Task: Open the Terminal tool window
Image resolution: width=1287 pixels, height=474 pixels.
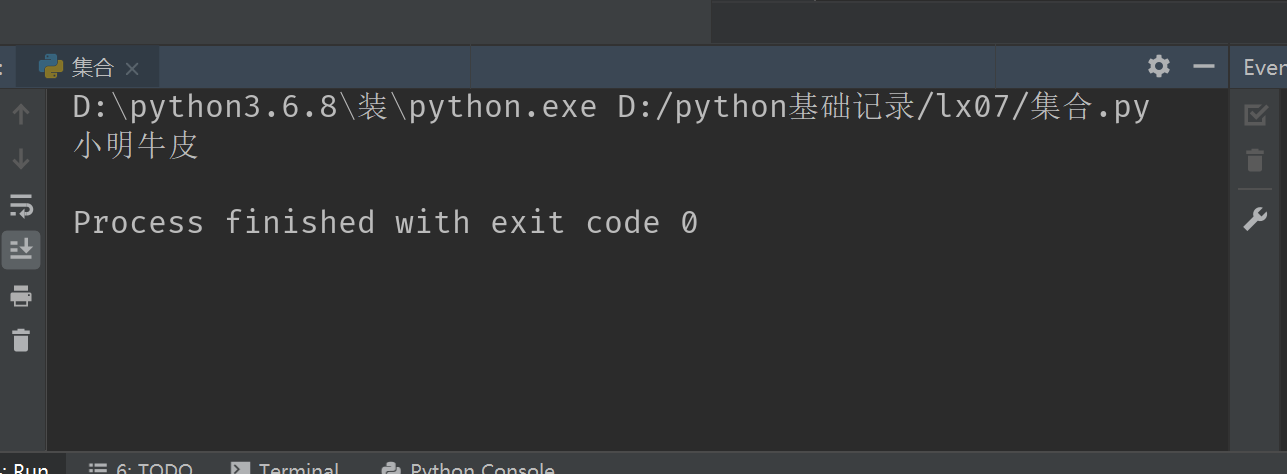Action: [286, 468]
